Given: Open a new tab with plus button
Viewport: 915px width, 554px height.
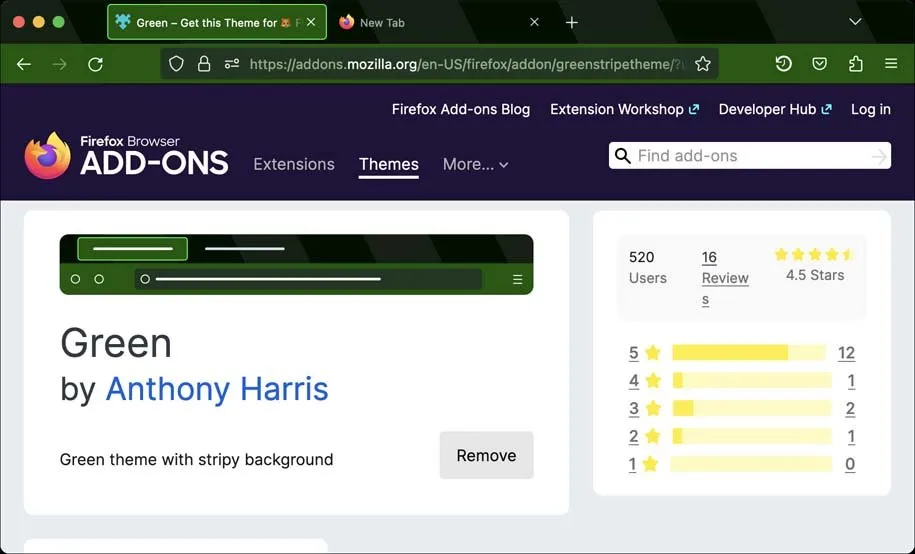Looking at the screenshot, I should 572,22.
